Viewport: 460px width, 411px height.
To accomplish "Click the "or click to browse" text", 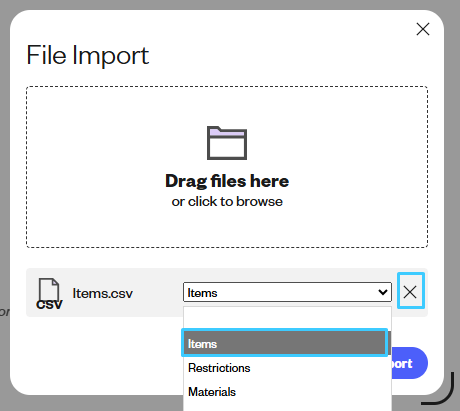I will pos(227,201).
